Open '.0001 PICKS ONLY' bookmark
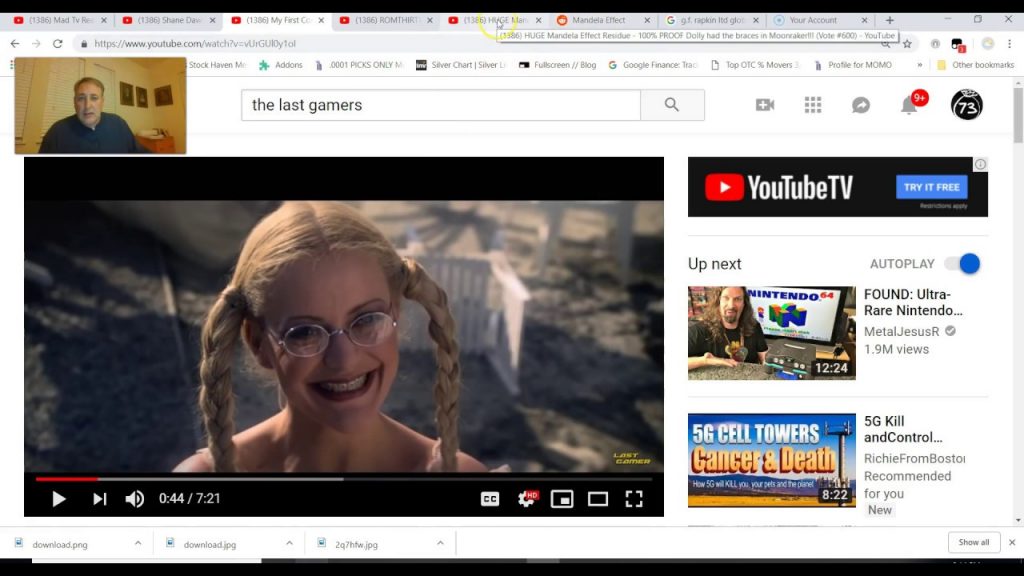This screenshot has width=1024, height=576. pos(359,65)
